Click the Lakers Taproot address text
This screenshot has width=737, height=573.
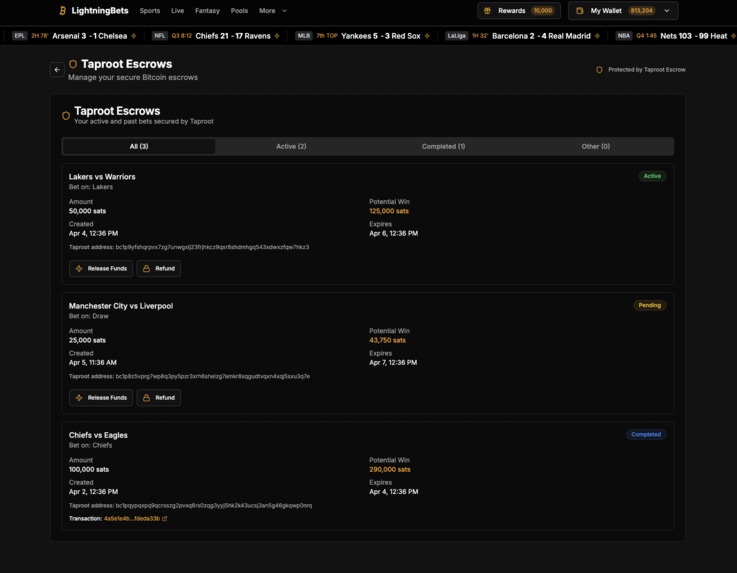[189, 247]
